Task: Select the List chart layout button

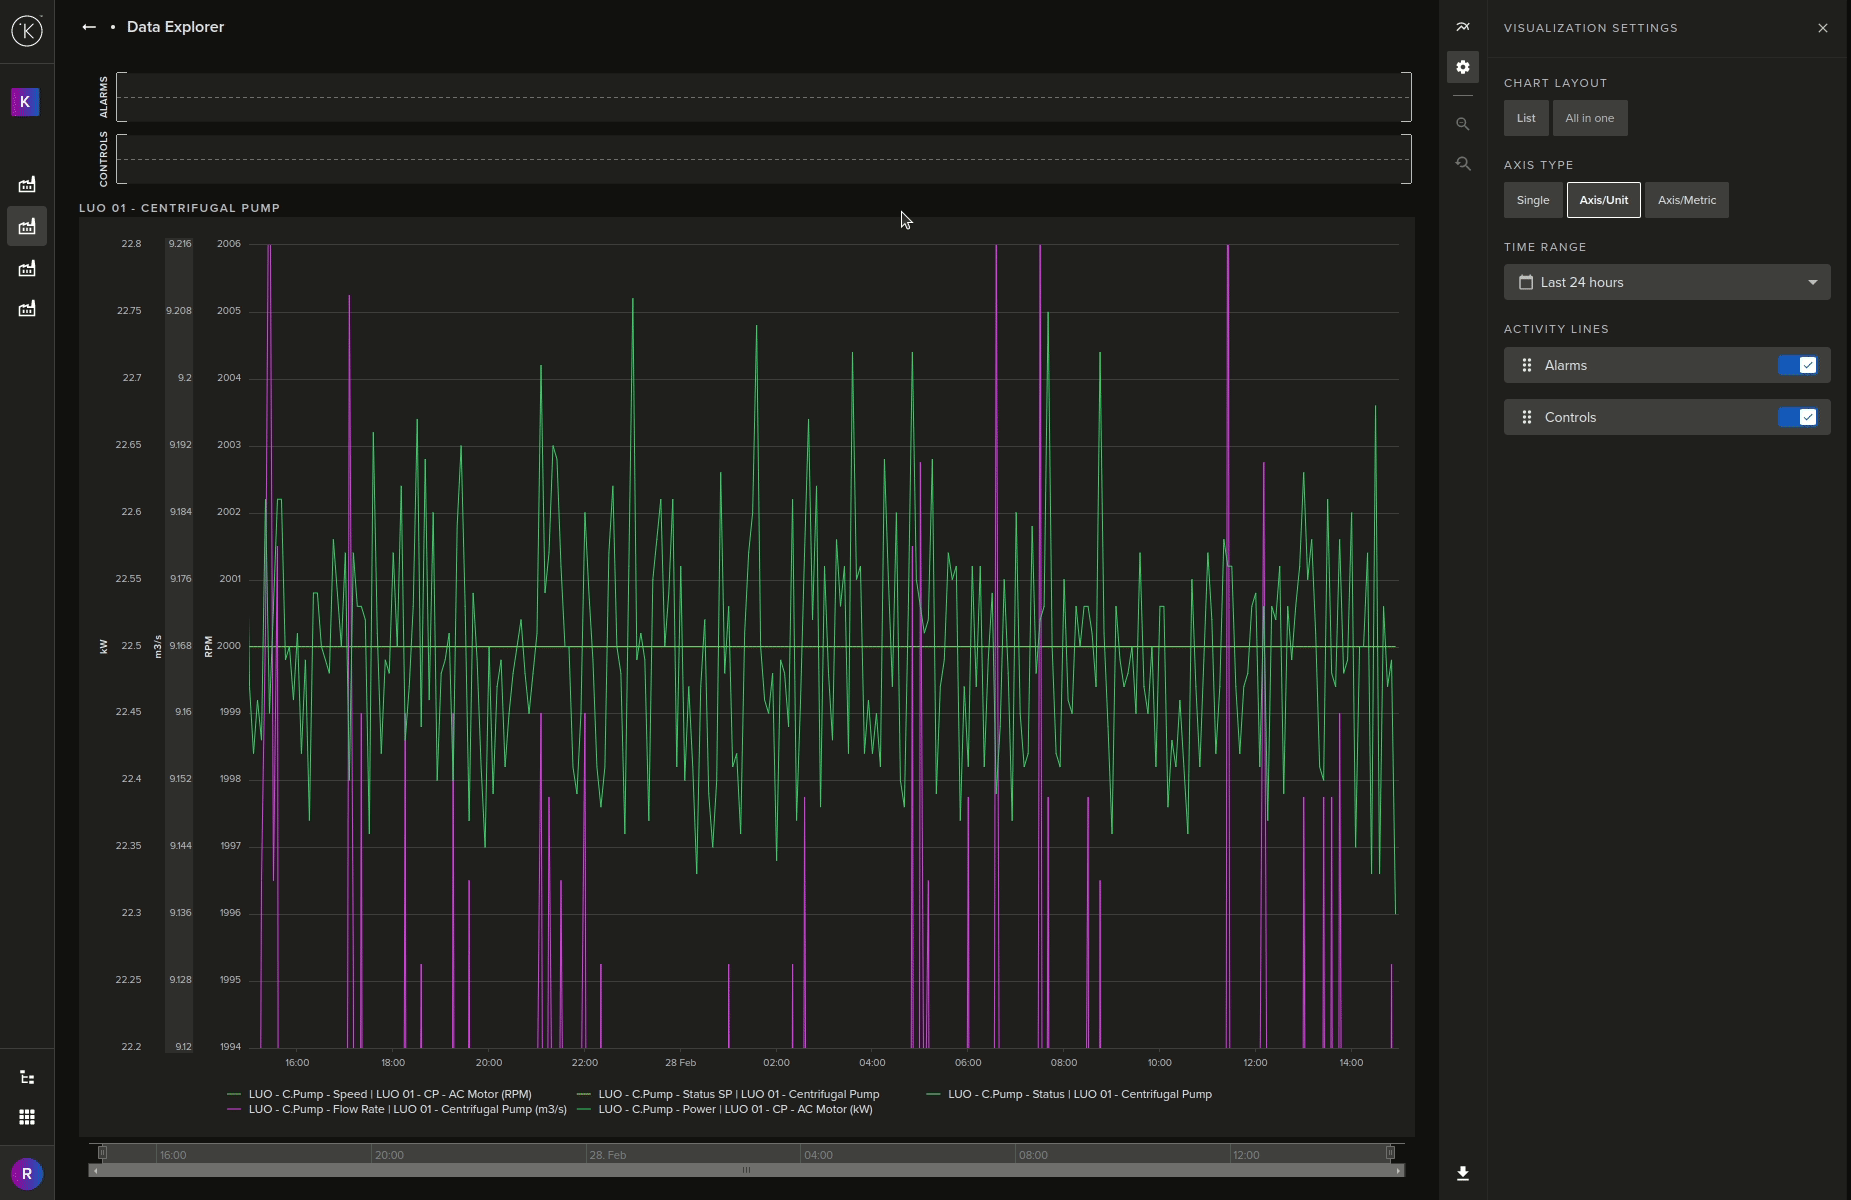Action: pos(1525,118)
